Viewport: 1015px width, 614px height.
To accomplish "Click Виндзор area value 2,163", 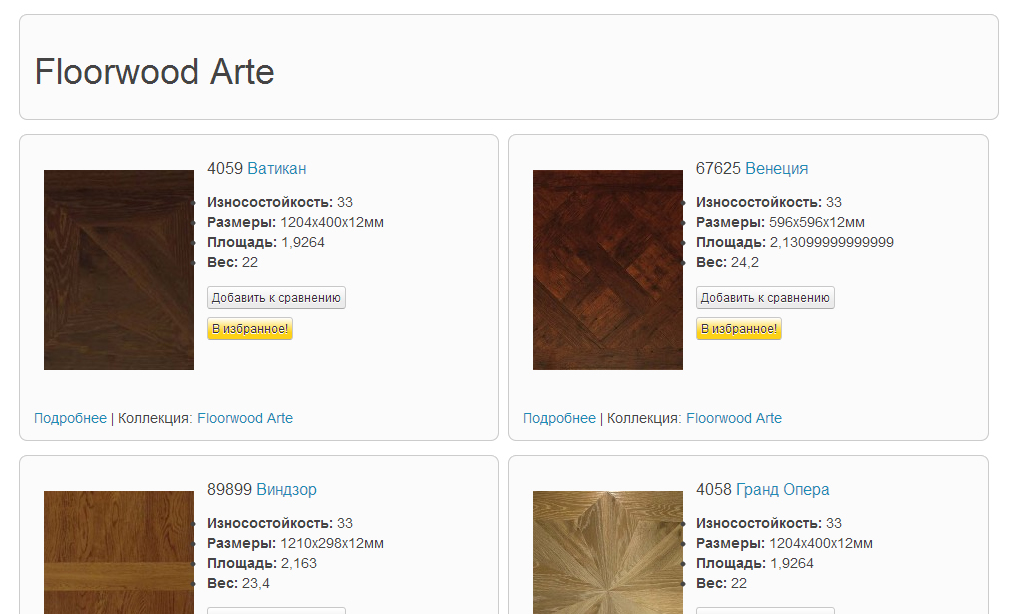I will (299, 563).
